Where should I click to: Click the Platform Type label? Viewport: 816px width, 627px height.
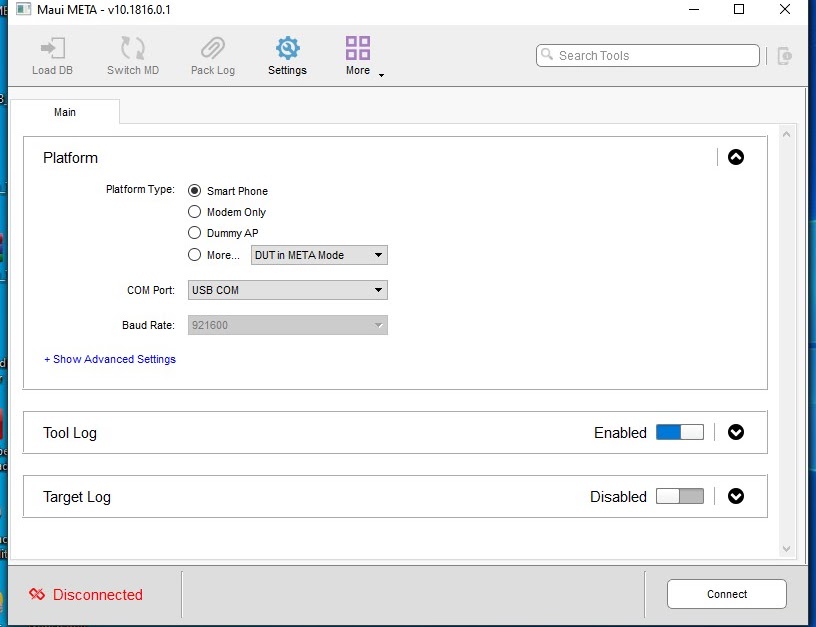click(x=141, y=189)
